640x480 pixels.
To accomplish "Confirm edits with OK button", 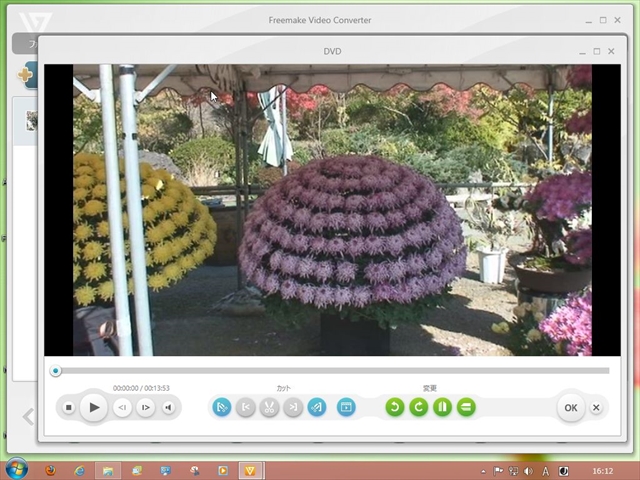I will click(x=570, y=407).
